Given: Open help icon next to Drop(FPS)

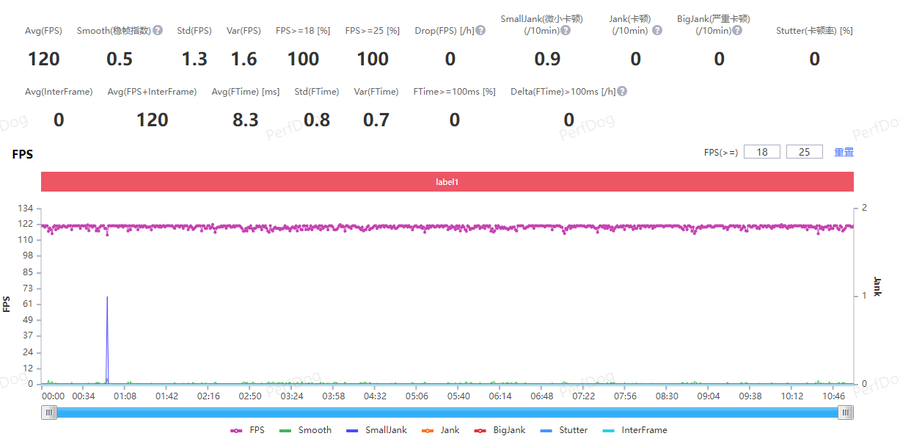Looking at the screenshot, I should [481, 31].
